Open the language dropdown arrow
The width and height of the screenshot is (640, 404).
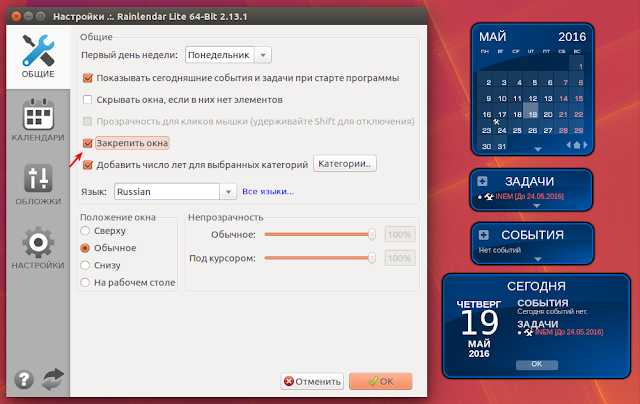point(229,192)
